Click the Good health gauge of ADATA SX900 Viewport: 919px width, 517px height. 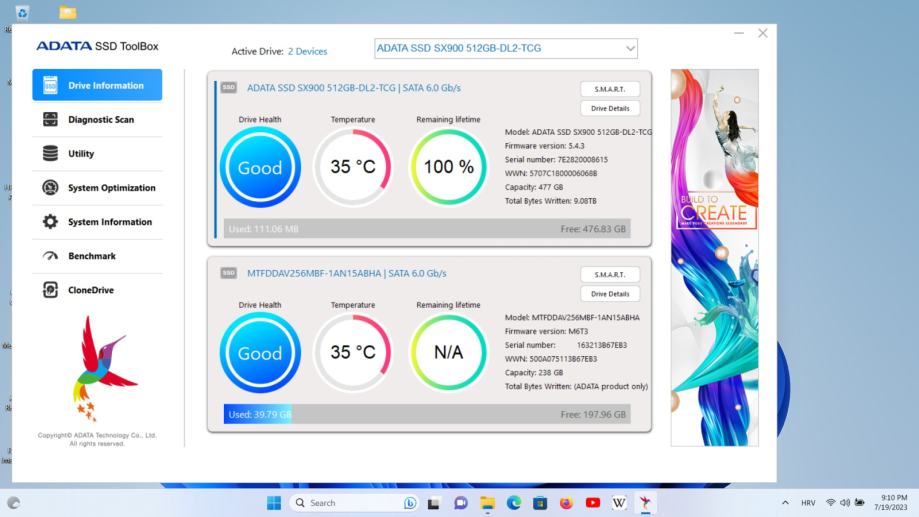point(260,167)
